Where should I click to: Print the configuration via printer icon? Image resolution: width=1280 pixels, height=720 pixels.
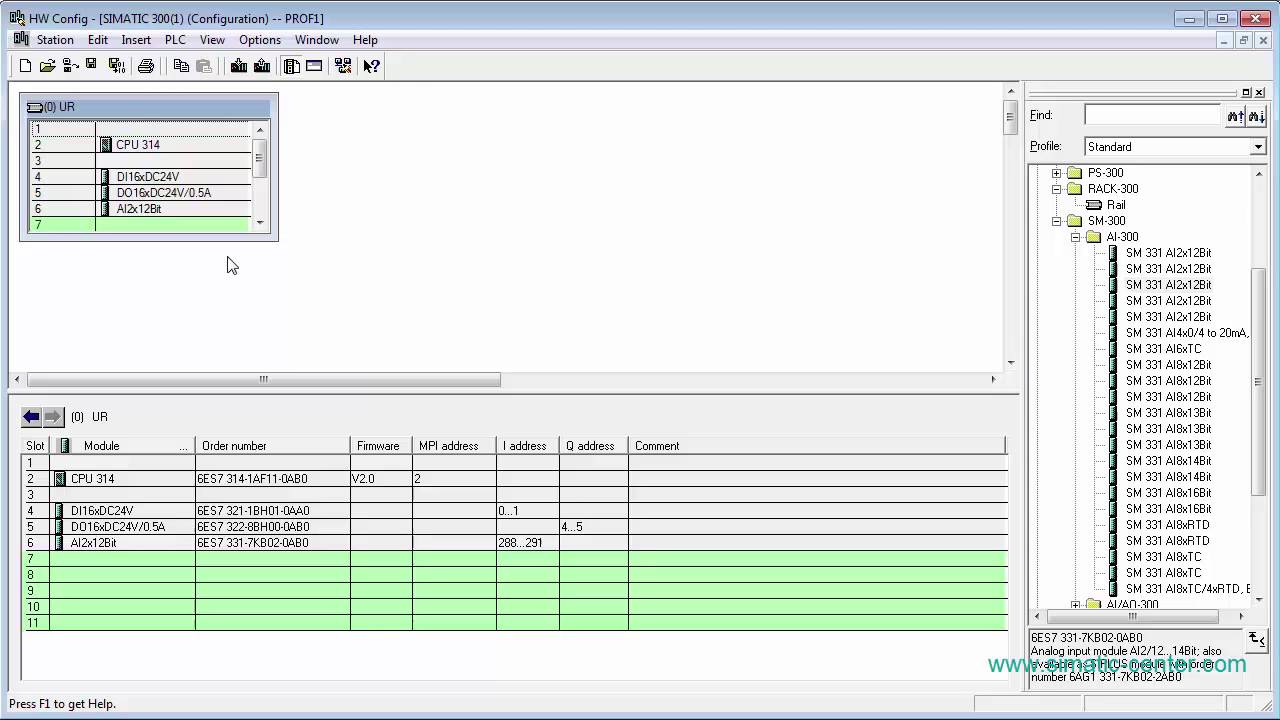[146, 66]
